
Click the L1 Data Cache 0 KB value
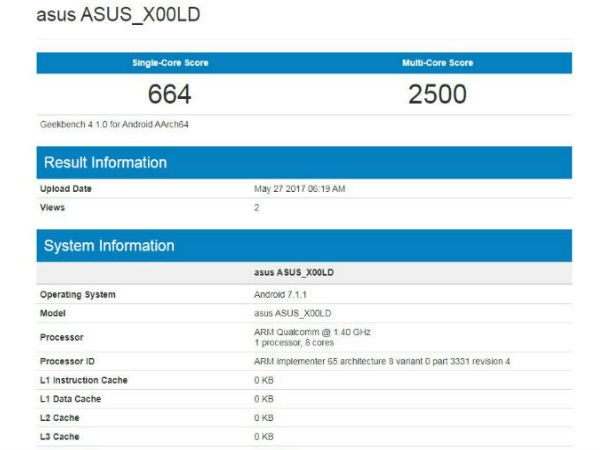[x=264, y=399]
